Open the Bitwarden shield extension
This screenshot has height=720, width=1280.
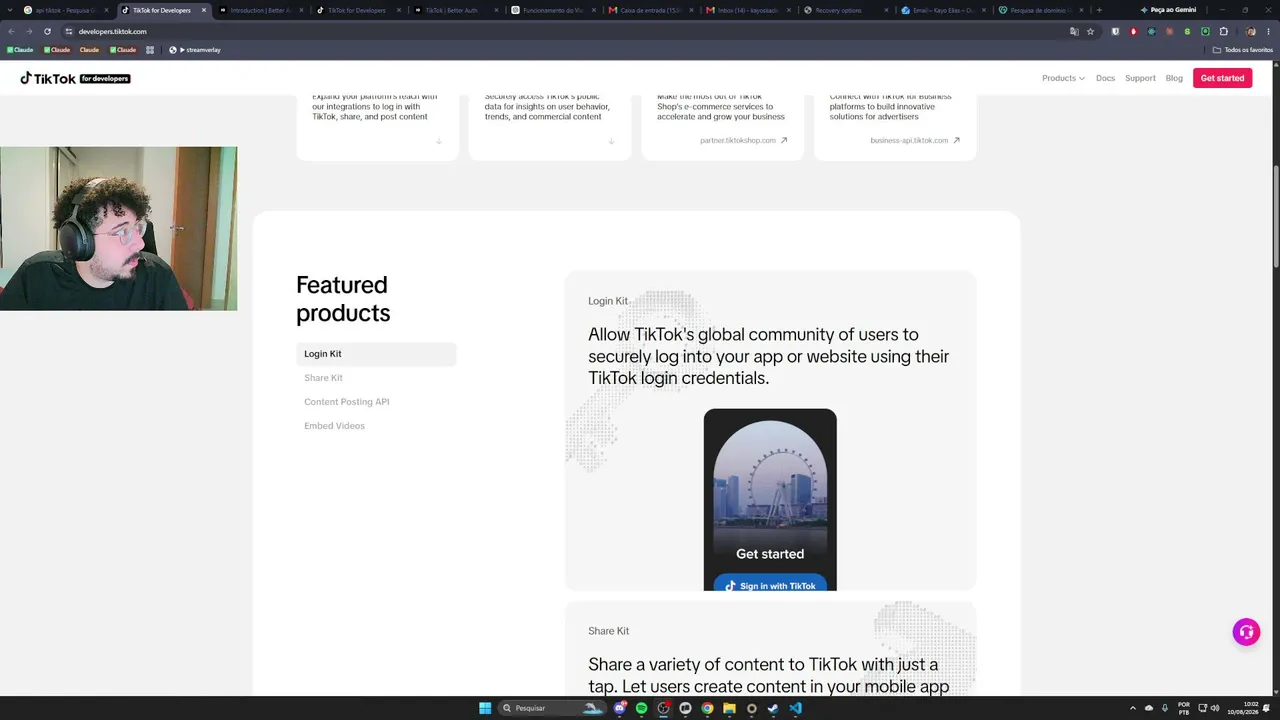tap(1115, 31)
